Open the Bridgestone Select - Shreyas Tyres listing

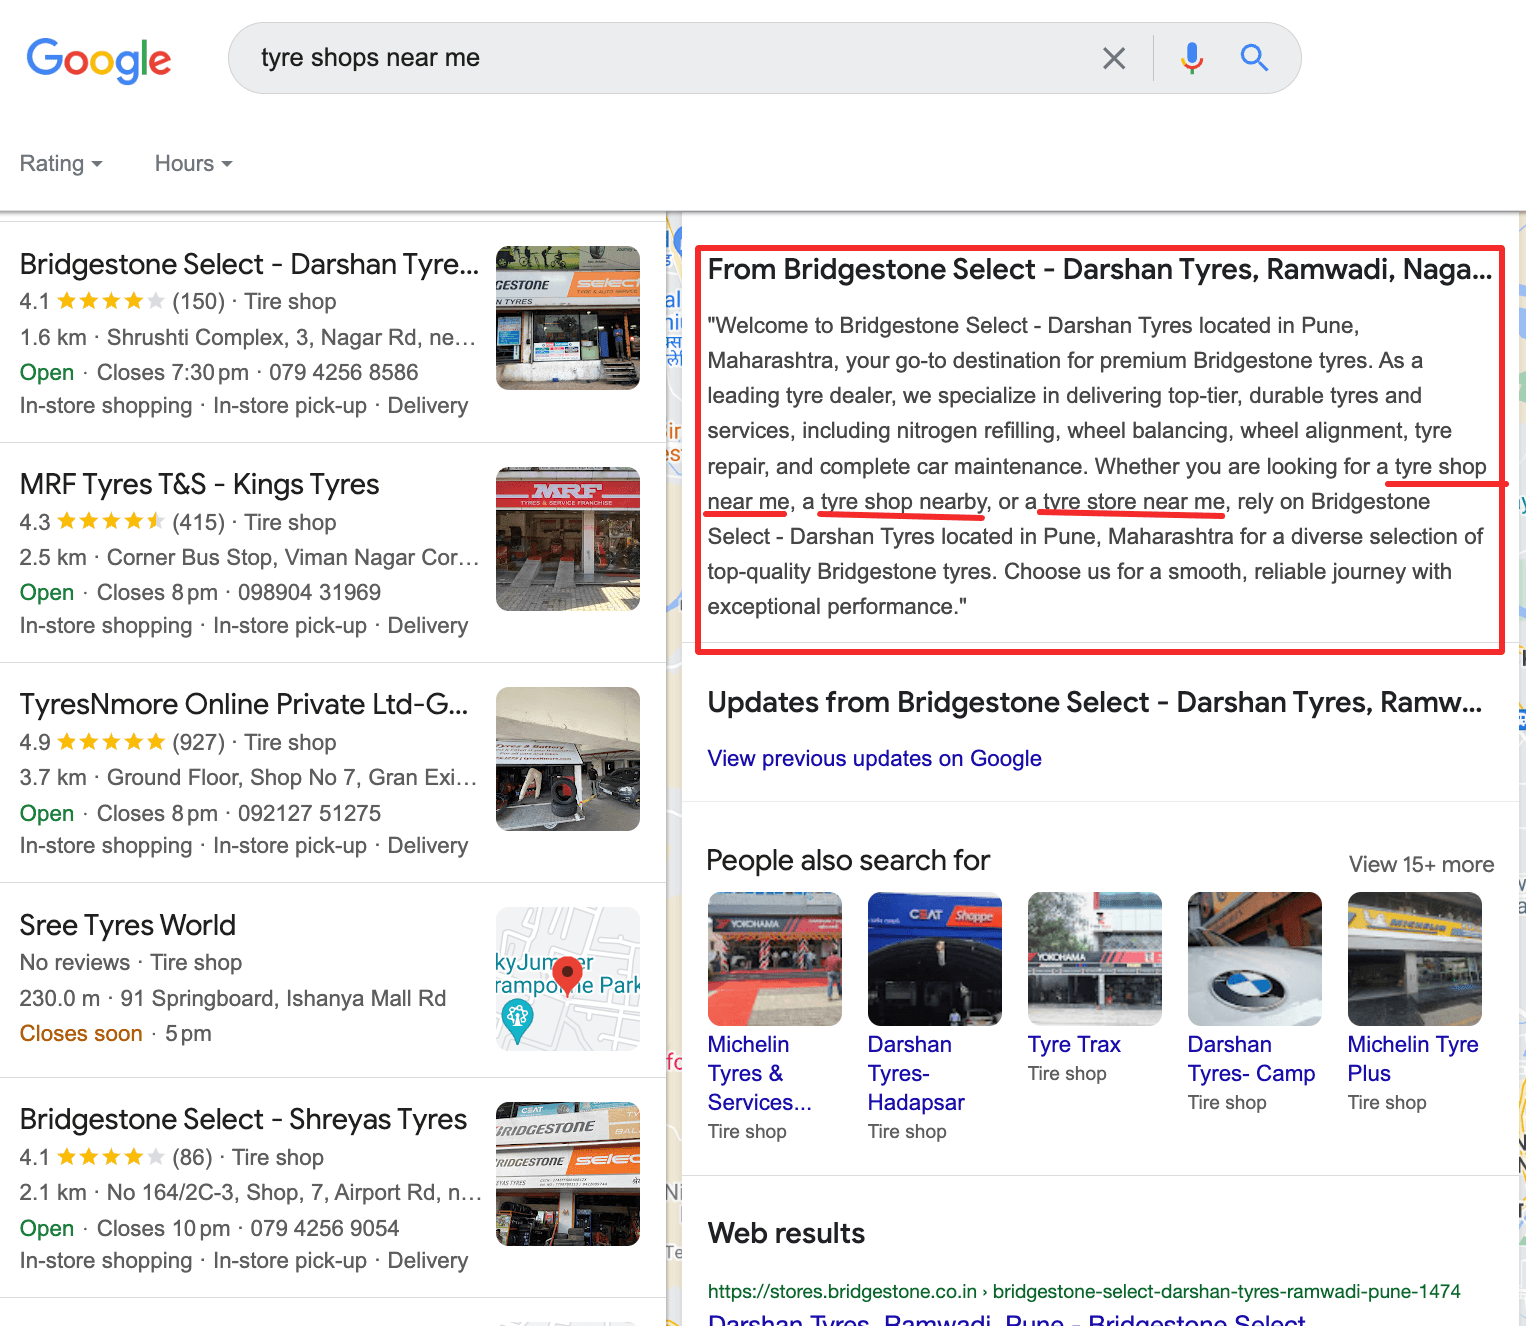242,1119
